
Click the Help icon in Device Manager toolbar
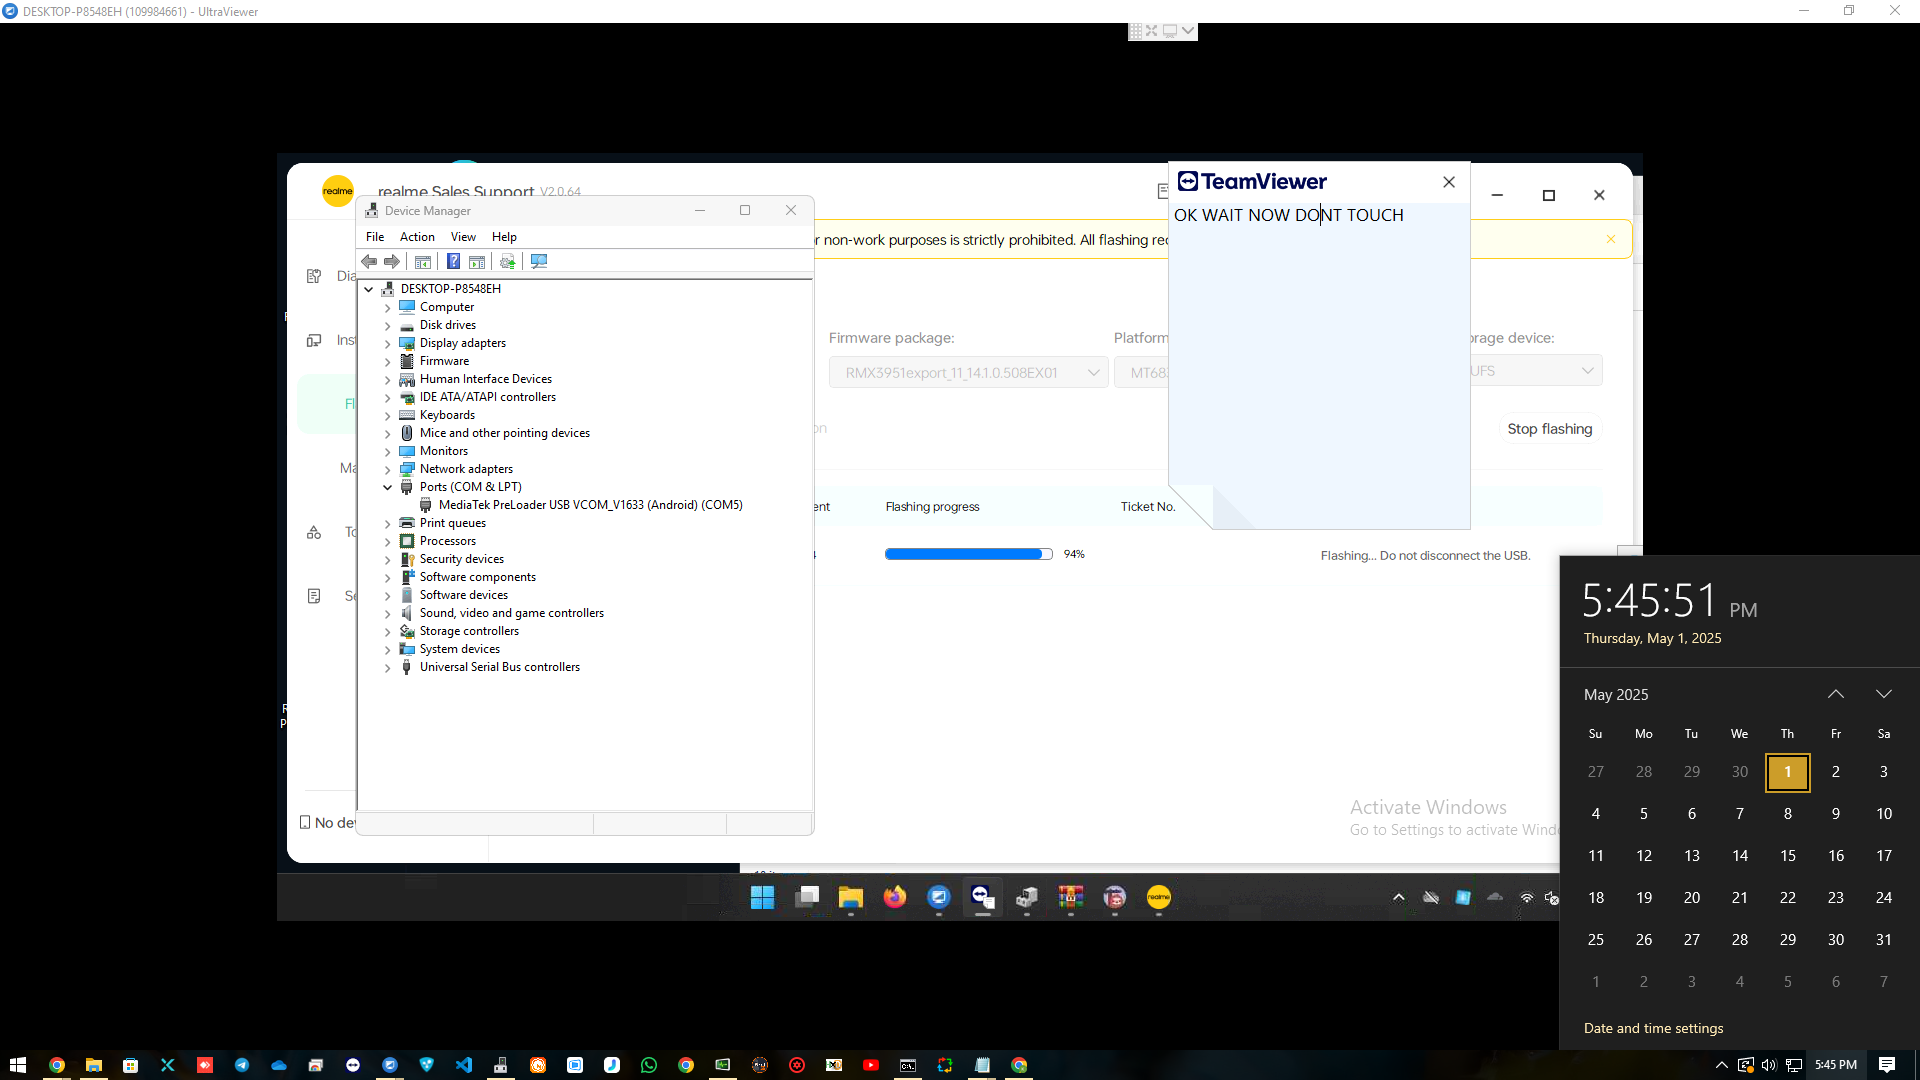point(453,261)
